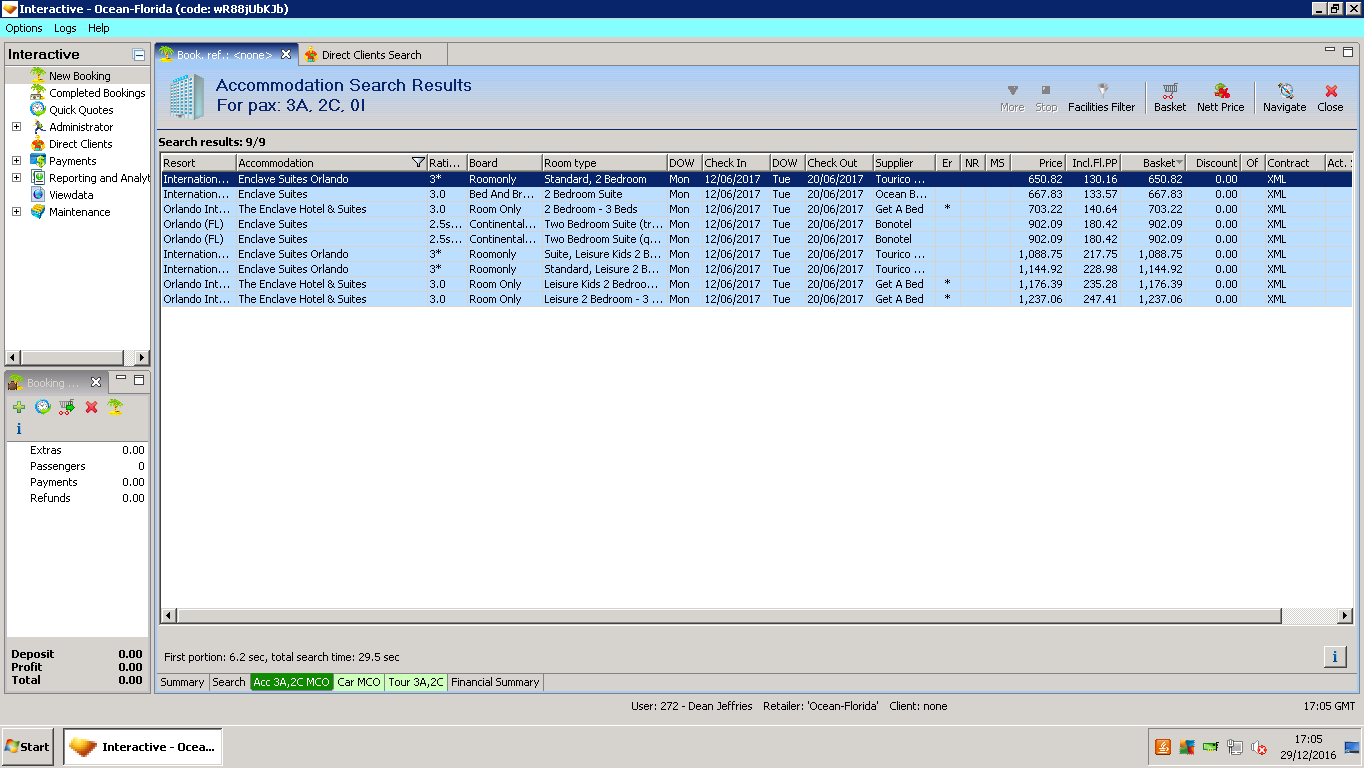1364x768 pixels.
Task: Click the muted volume tray icon
Action: coord(1259,747)
